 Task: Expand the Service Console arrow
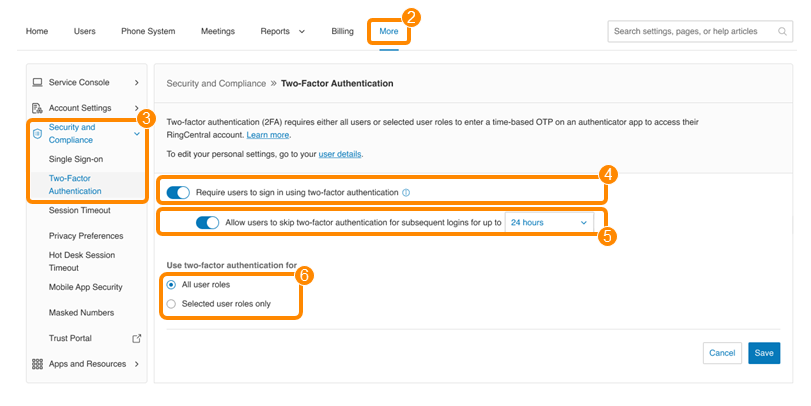[137, 82]
